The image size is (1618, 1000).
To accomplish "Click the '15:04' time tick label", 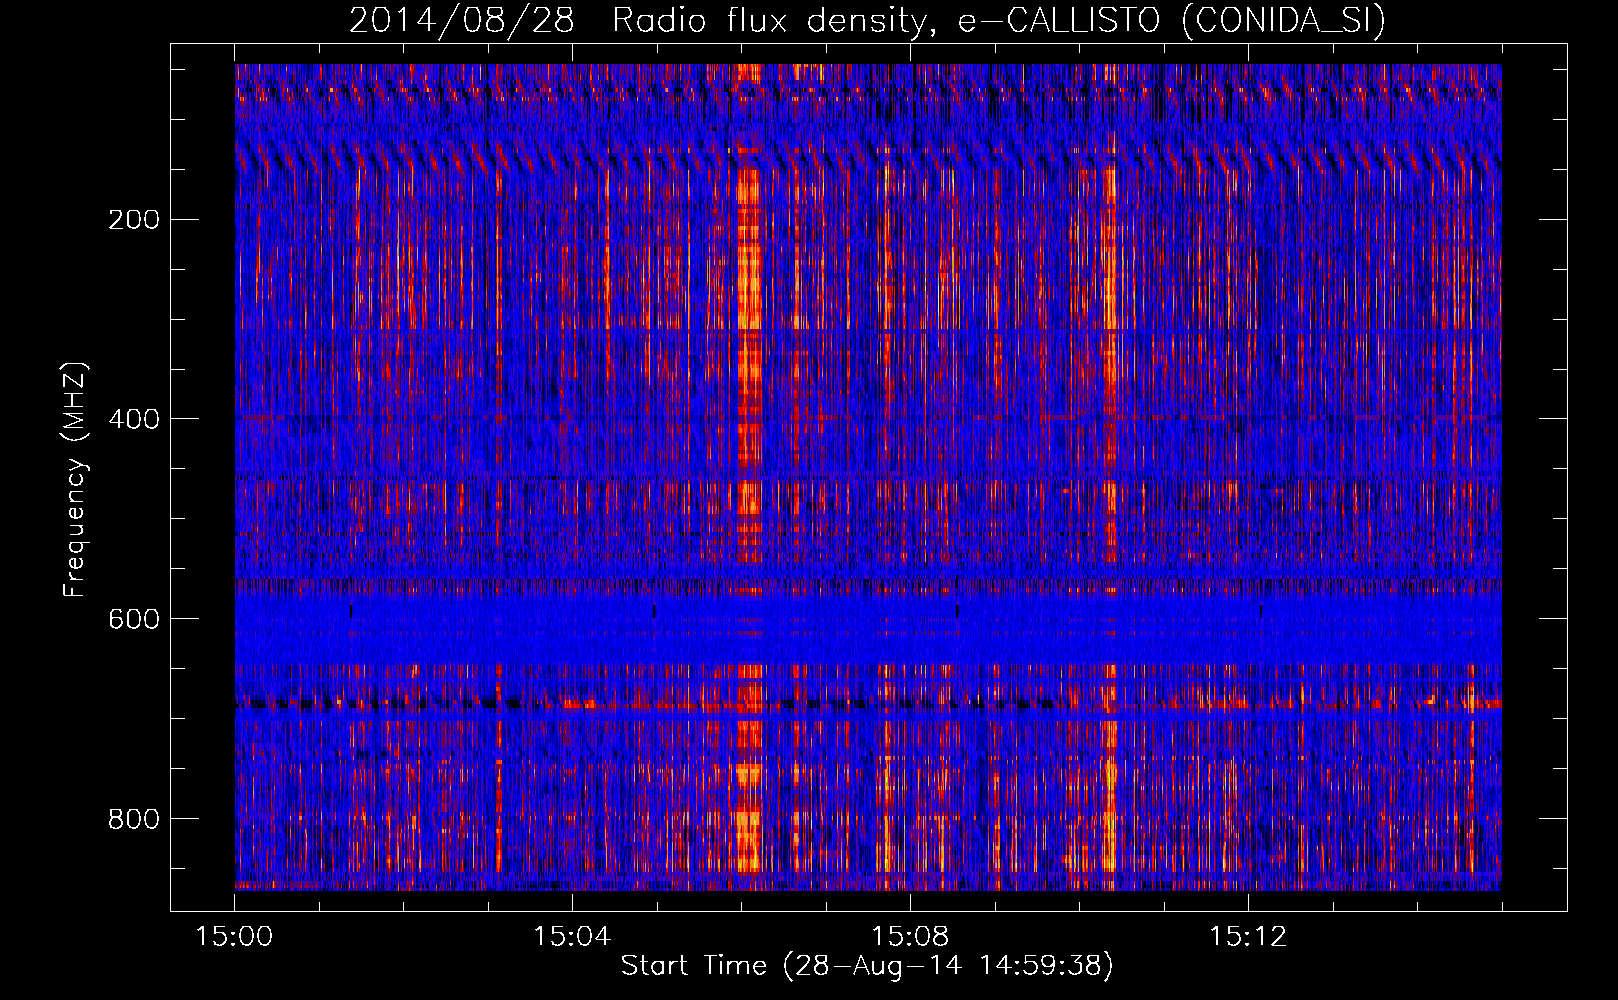I will coord(572,937).
